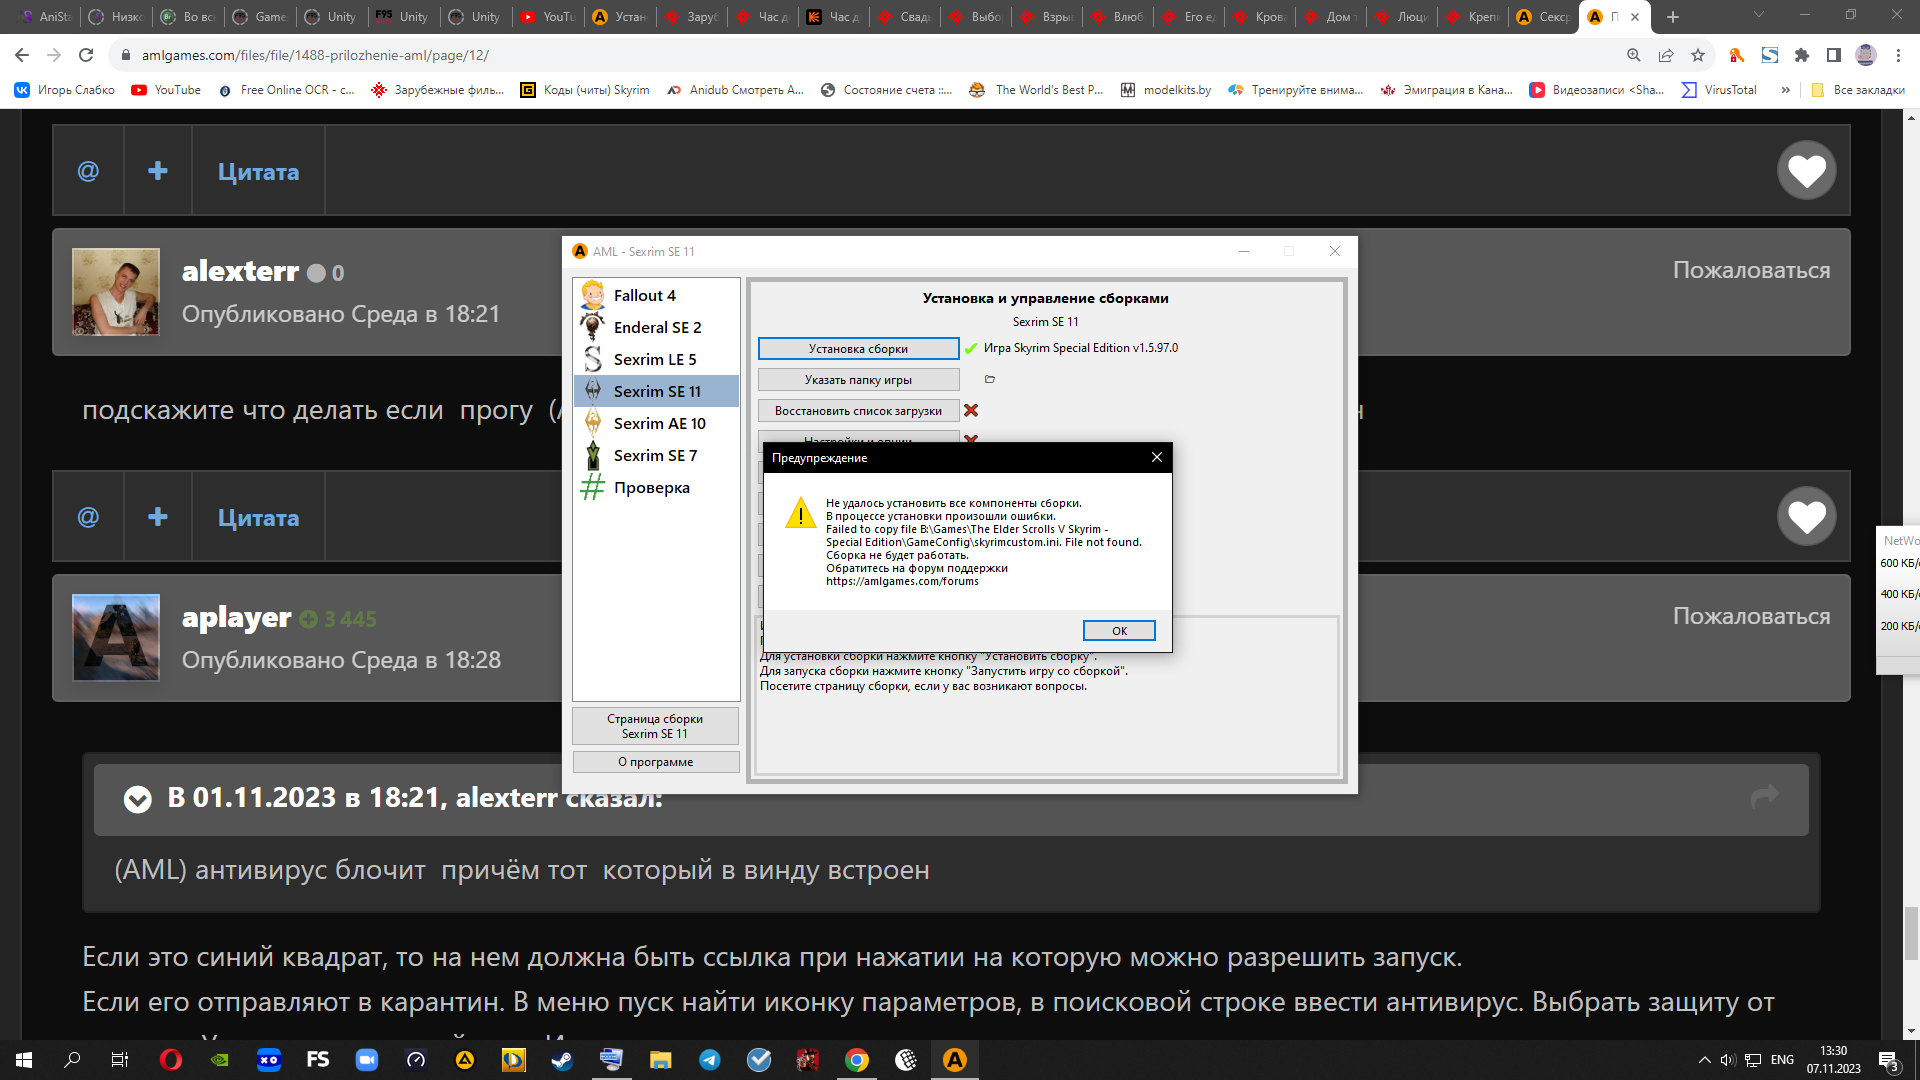Screen dimensions: 1920x1080
Task: Bookmark page with star icon in address bar
Action: coord(1698,55)
